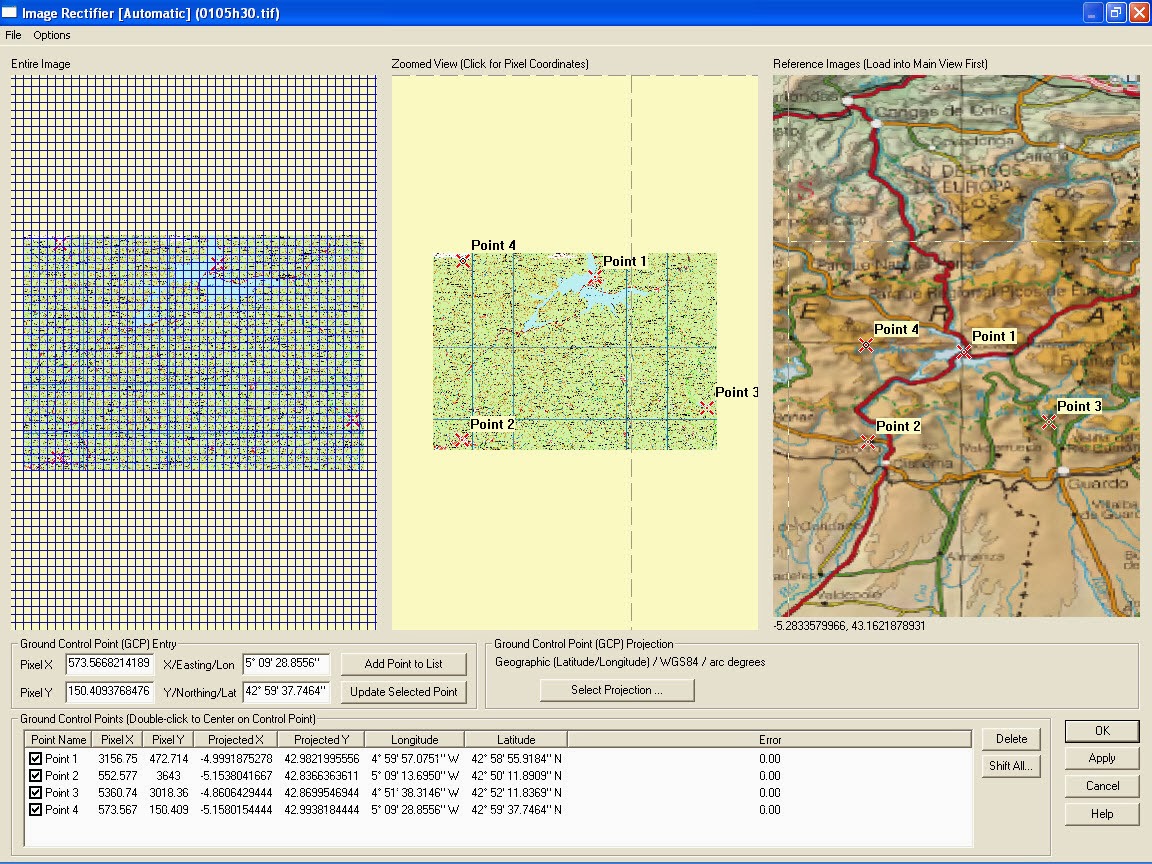The height and width of the screenshot is (864, 1152).
Task: Disable the Point 1 control point checkbox
Action: point(38,757)
